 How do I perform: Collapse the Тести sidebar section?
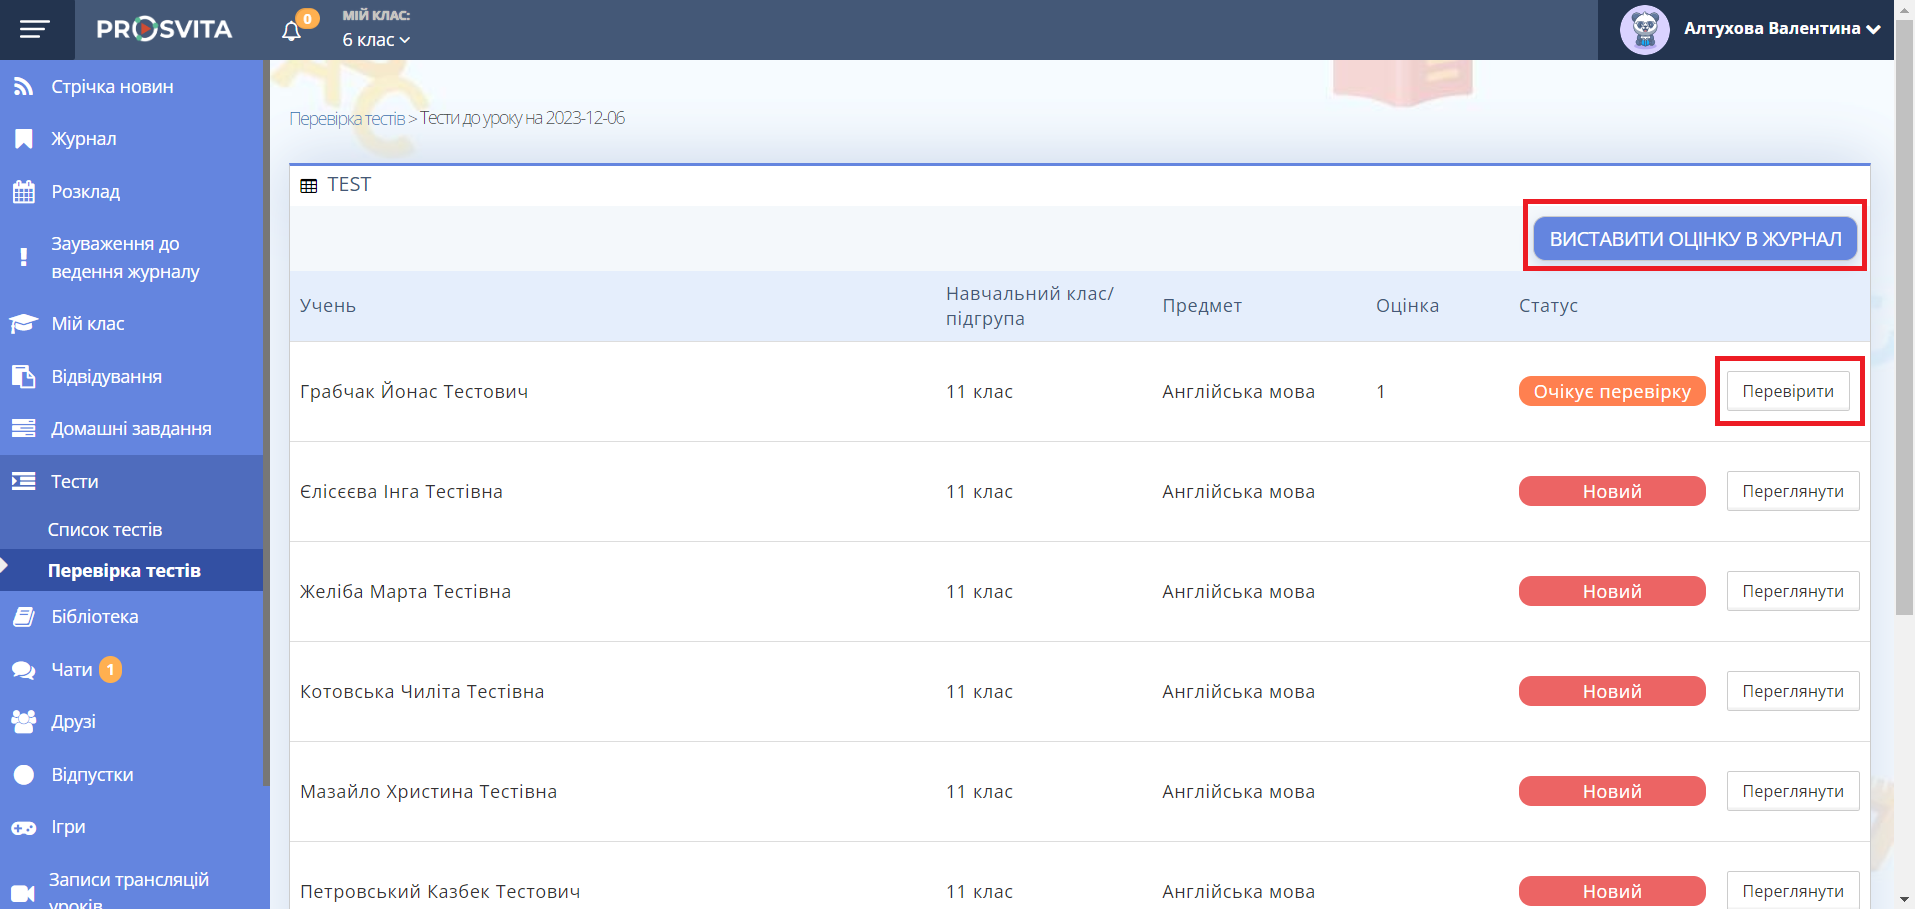point(75,482)
